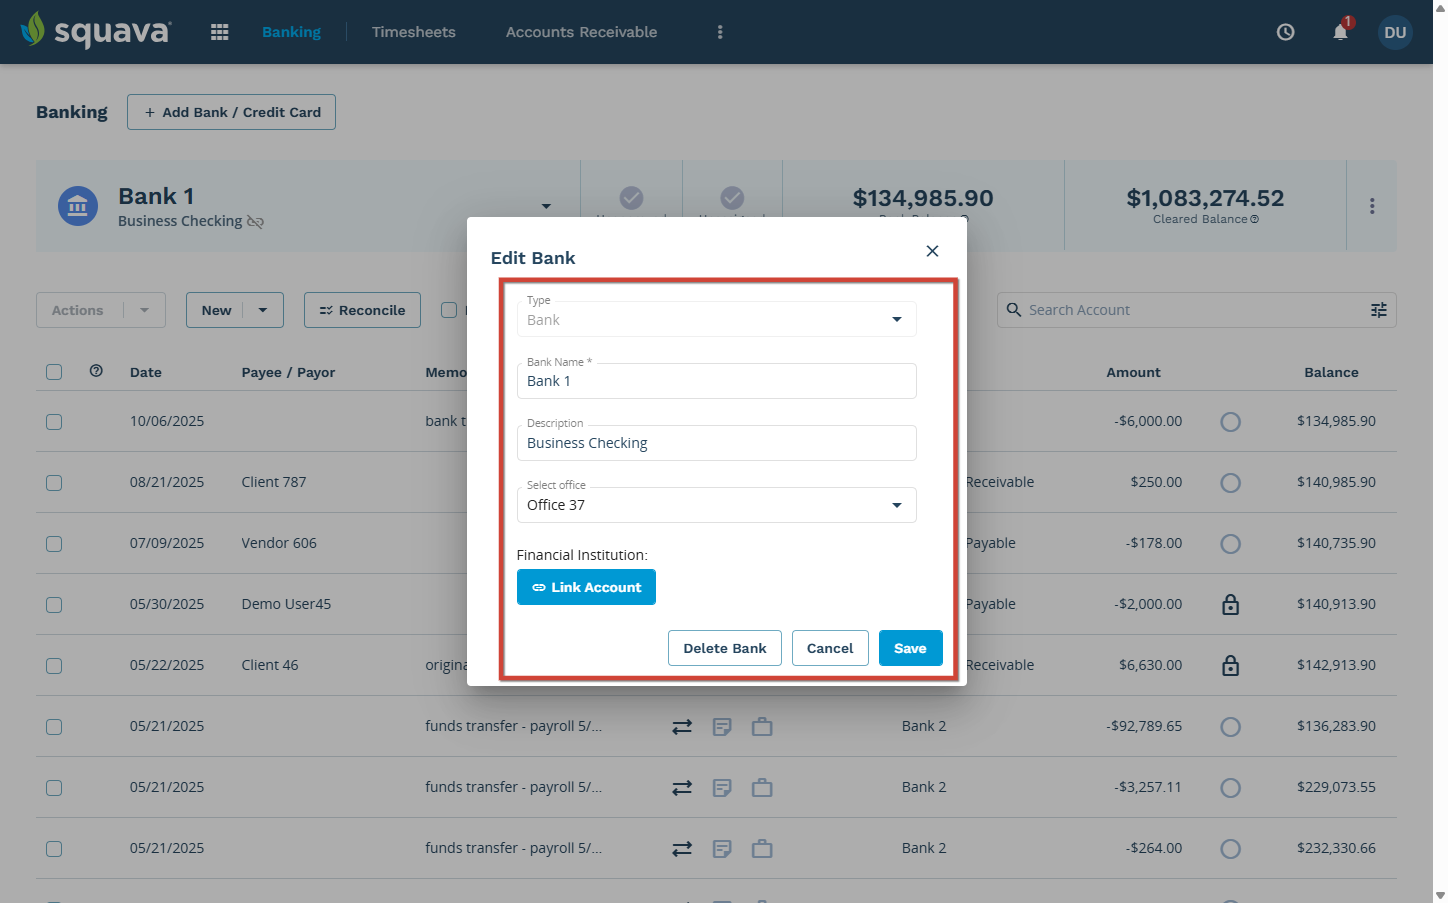Expand the New button dropdown arrow
The width and height of the screenshot is (1448, 903).
coord(263,310)
